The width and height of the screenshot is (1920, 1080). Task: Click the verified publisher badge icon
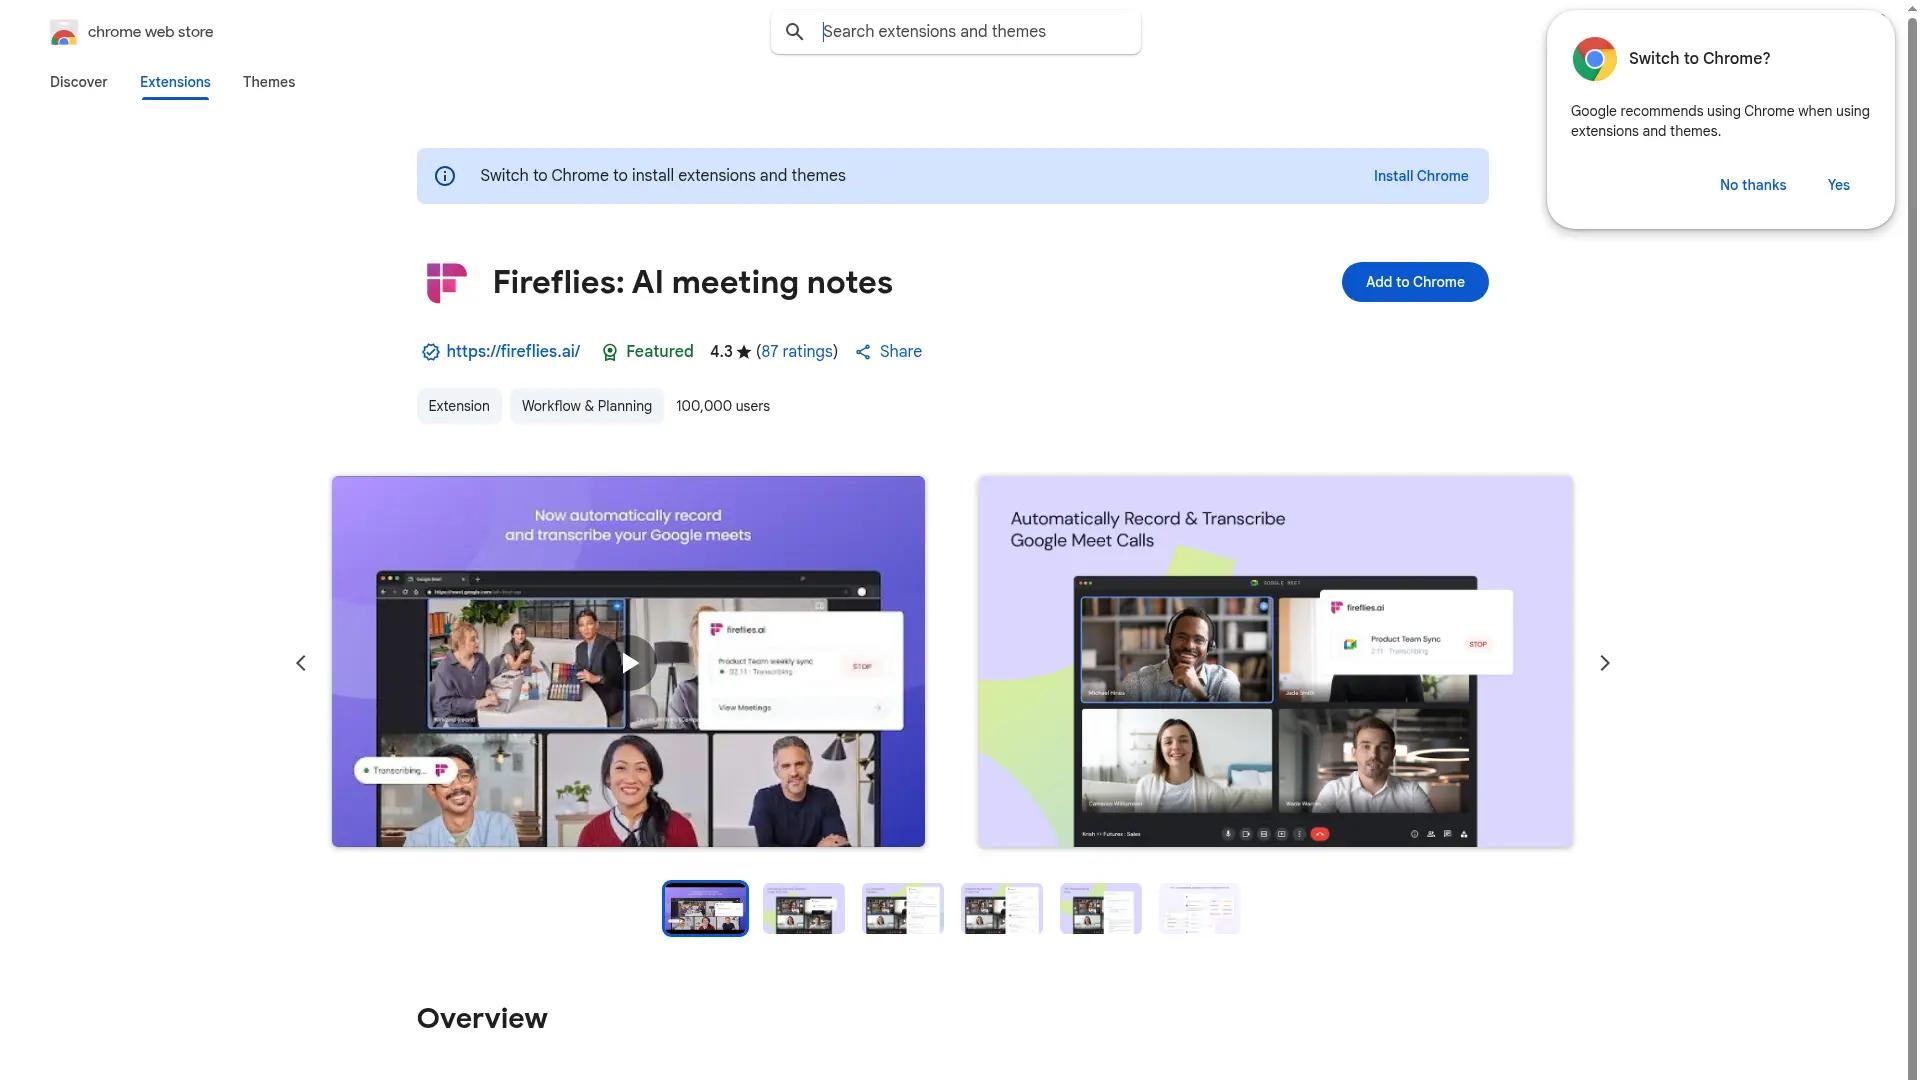click(x=430, y=352)
